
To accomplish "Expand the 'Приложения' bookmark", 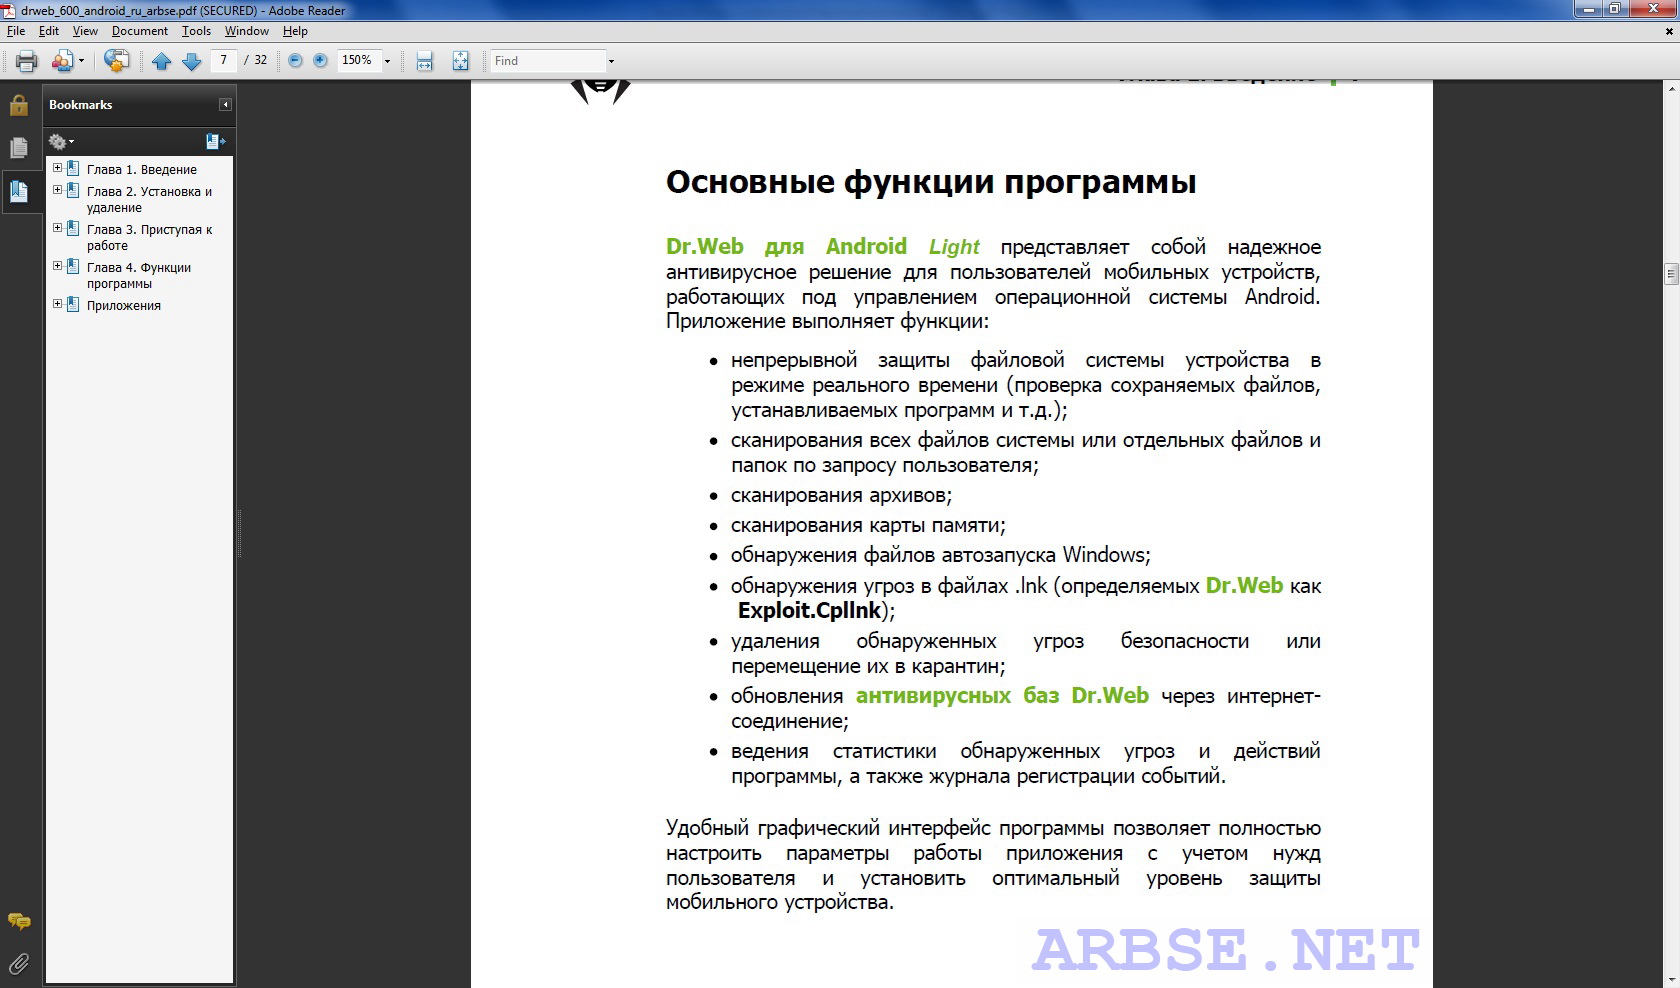I will point(57,304).
